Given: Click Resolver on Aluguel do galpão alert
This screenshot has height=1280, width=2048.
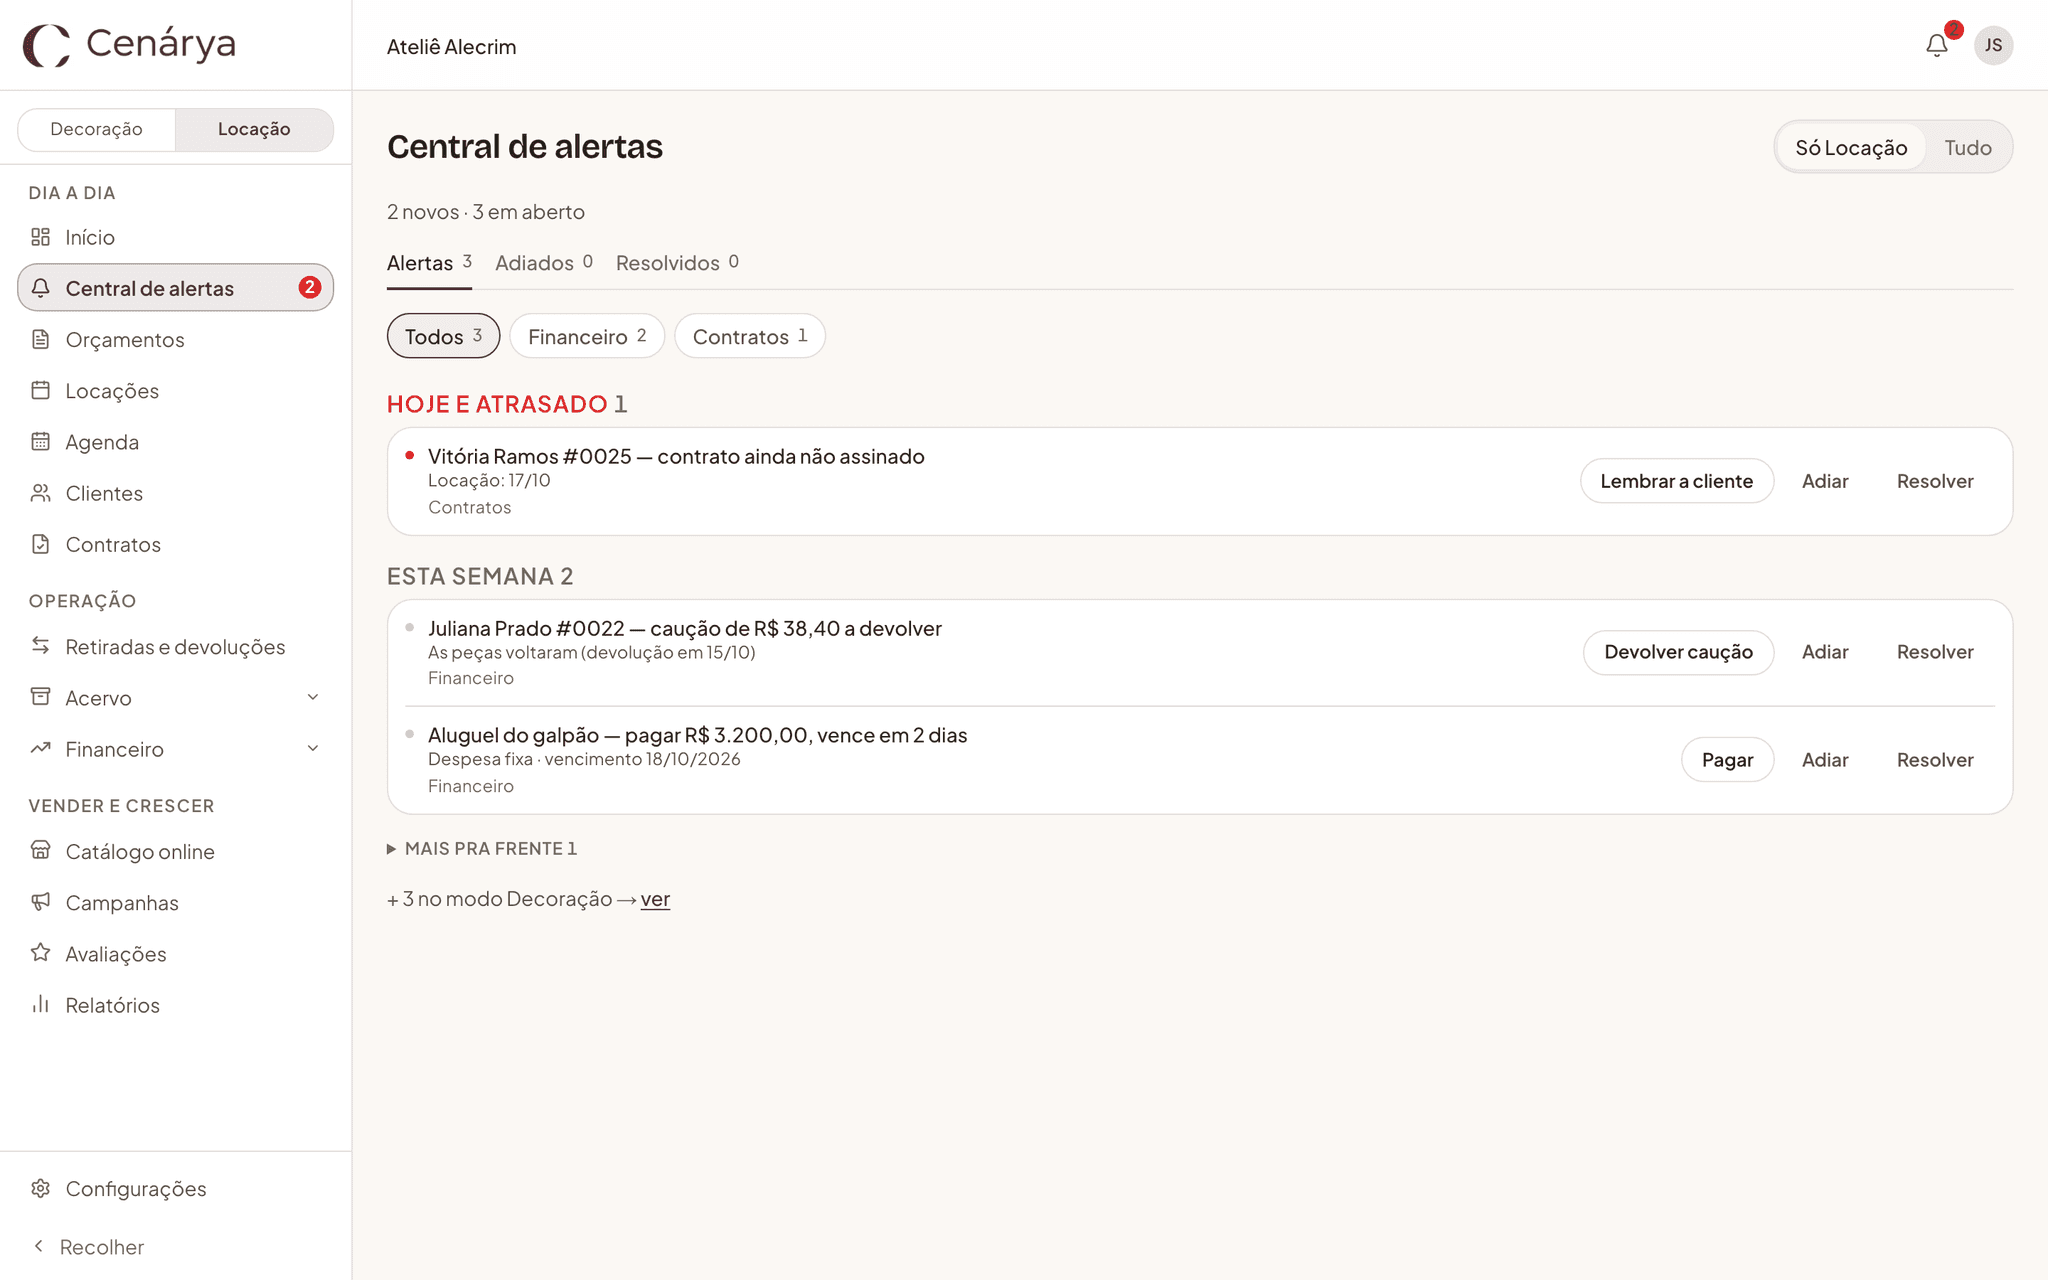Looking at the screenshot, I should pyautogui.click(x=1935, y=760).
